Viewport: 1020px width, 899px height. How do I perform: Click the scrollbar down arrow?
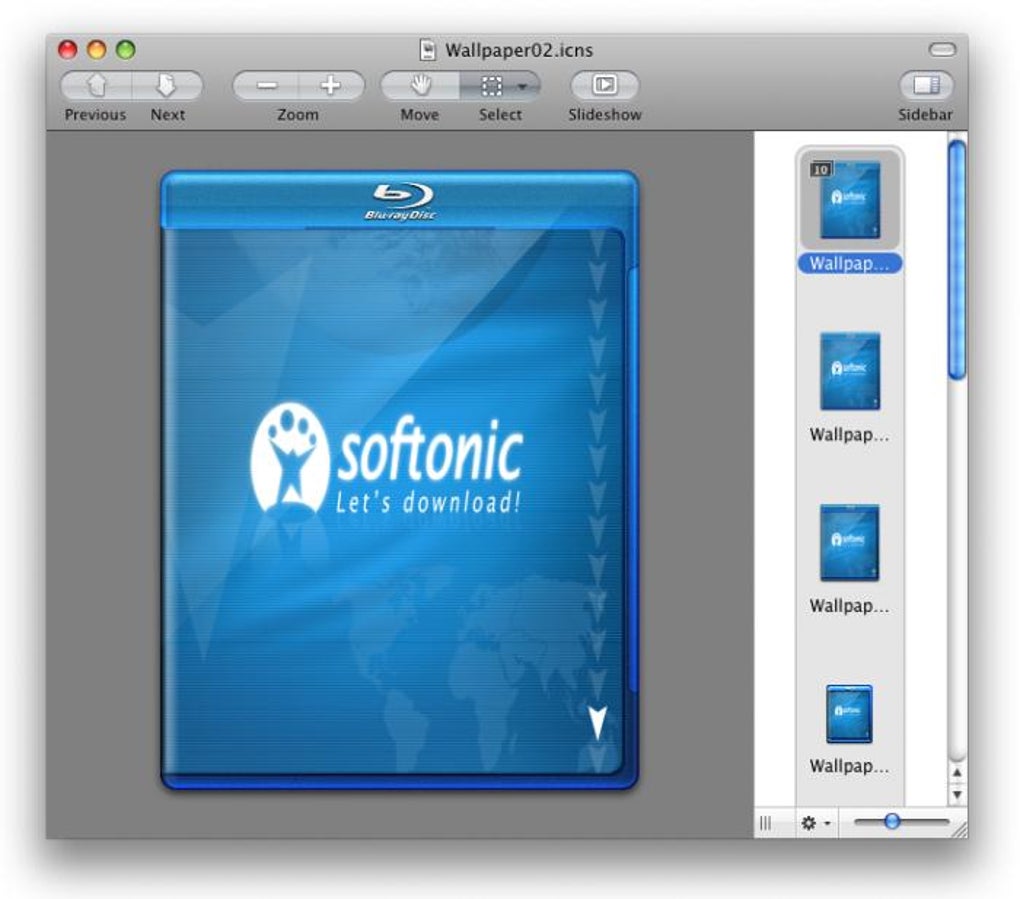click(x=957, y=794)
